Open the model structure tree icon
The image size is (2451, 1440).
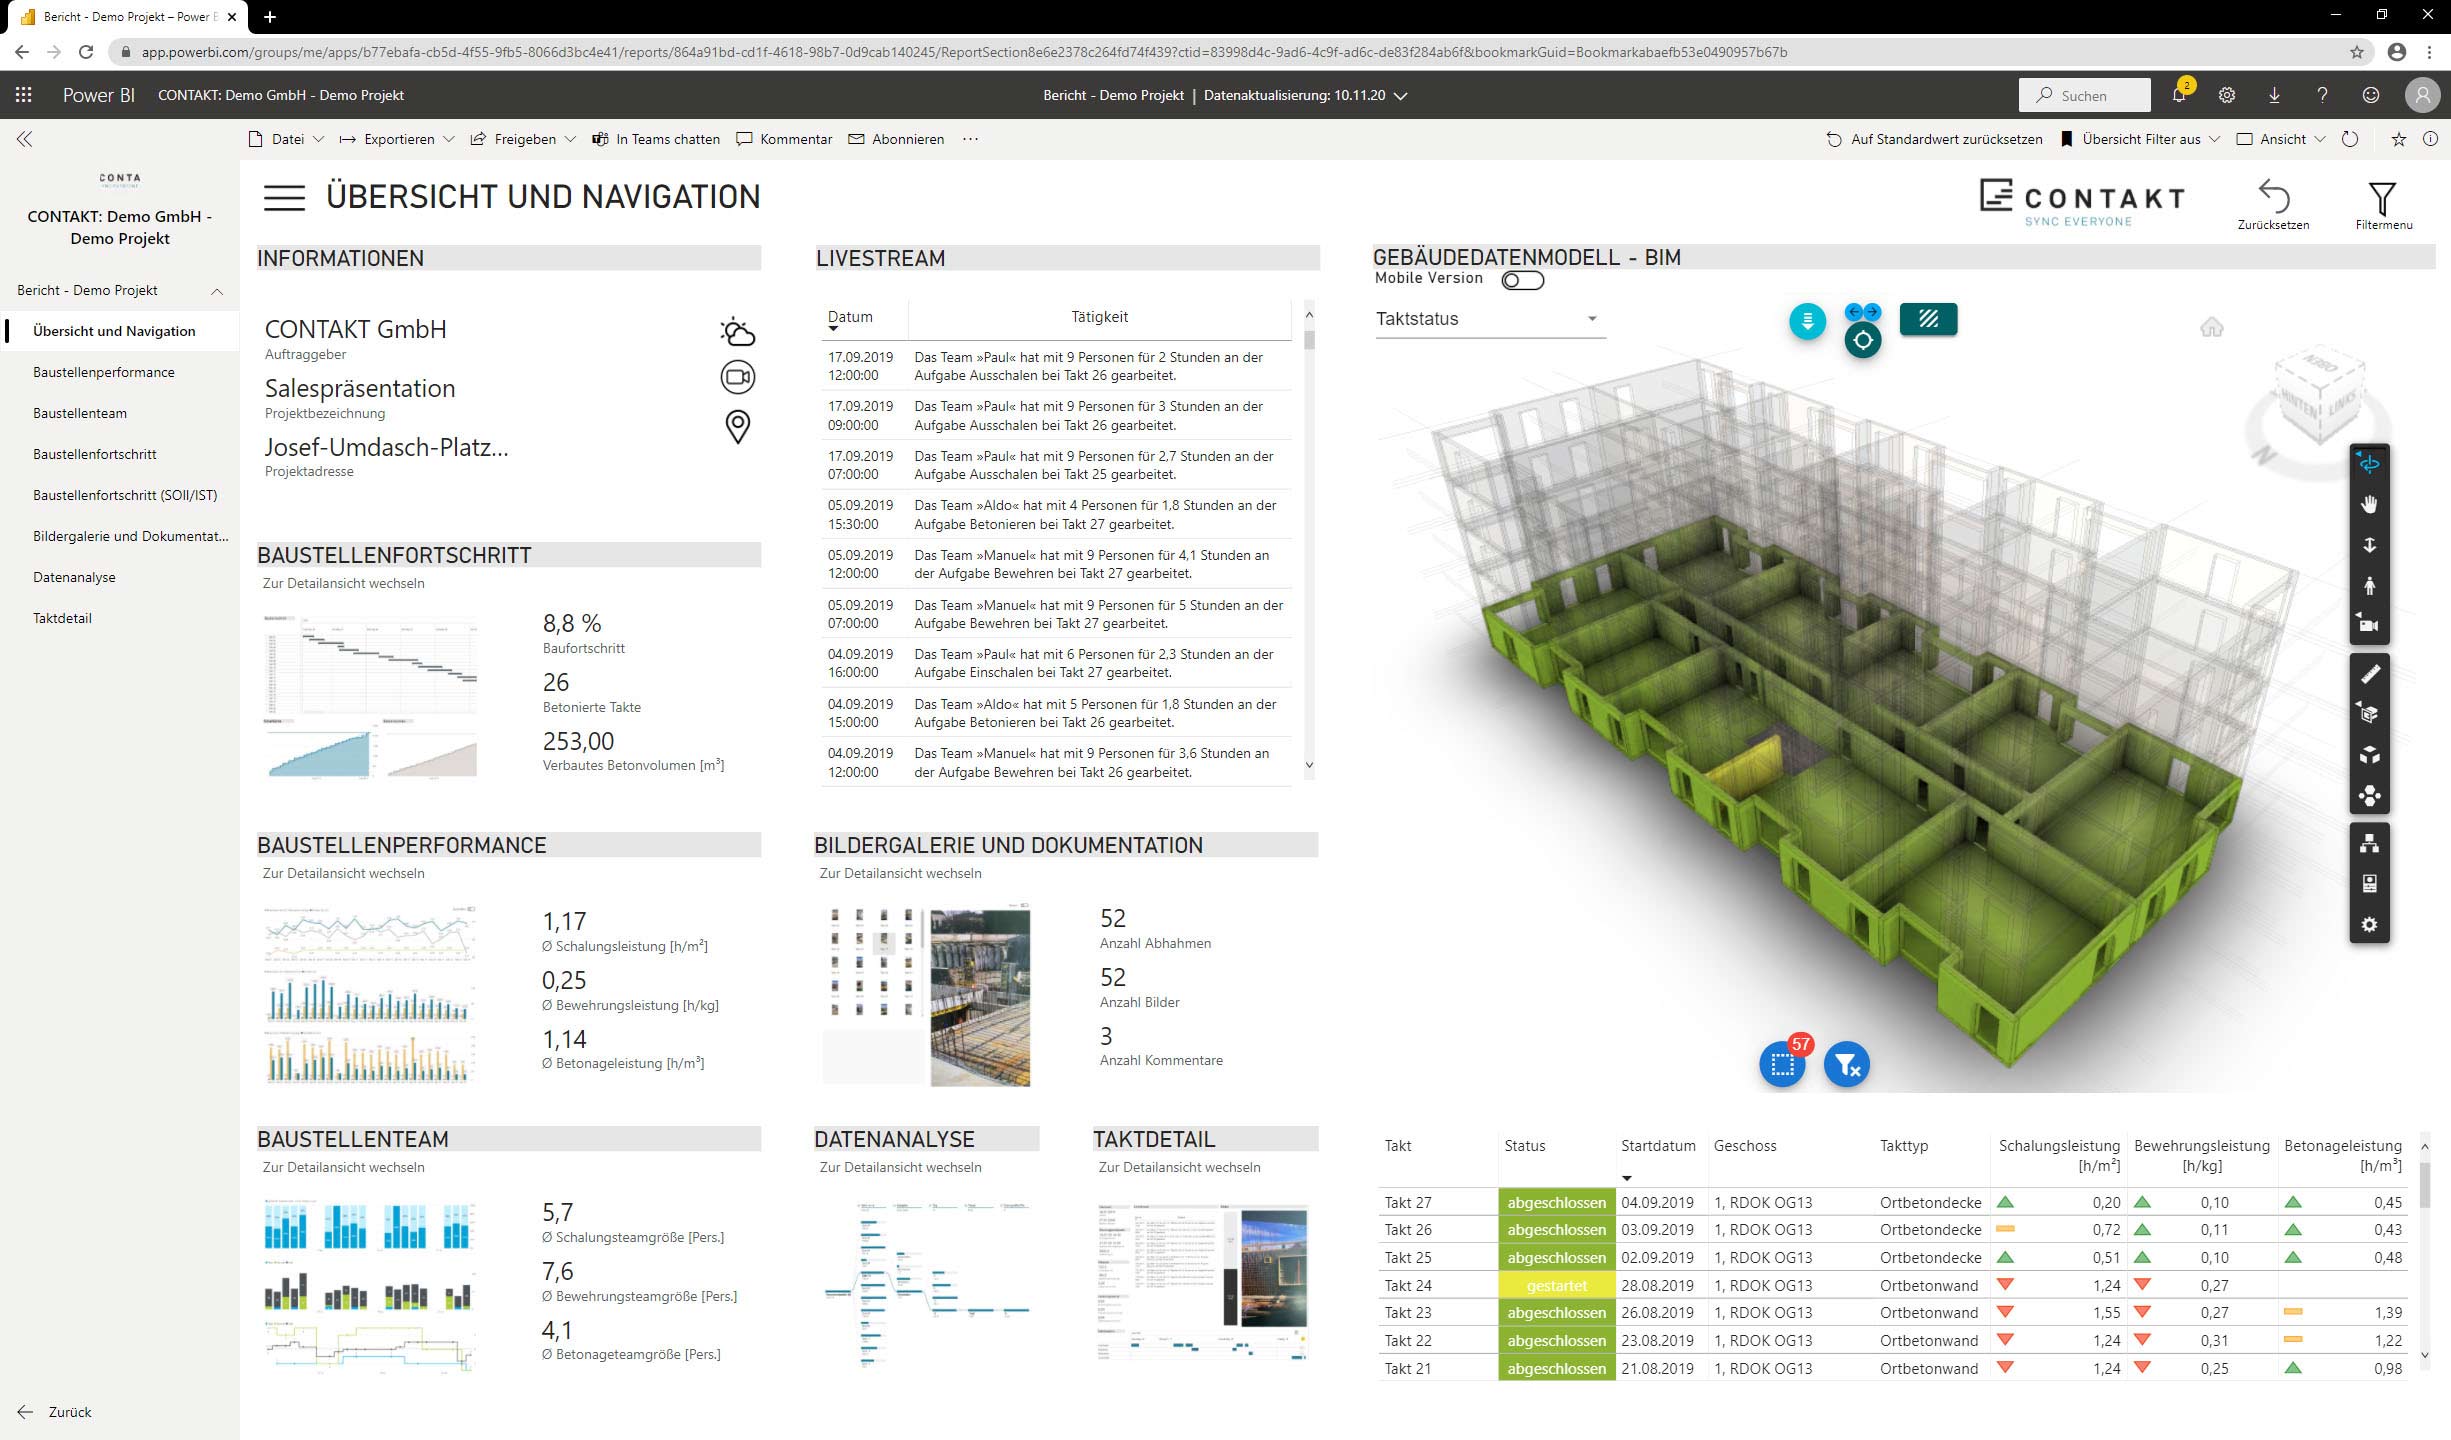point(2369,844)
